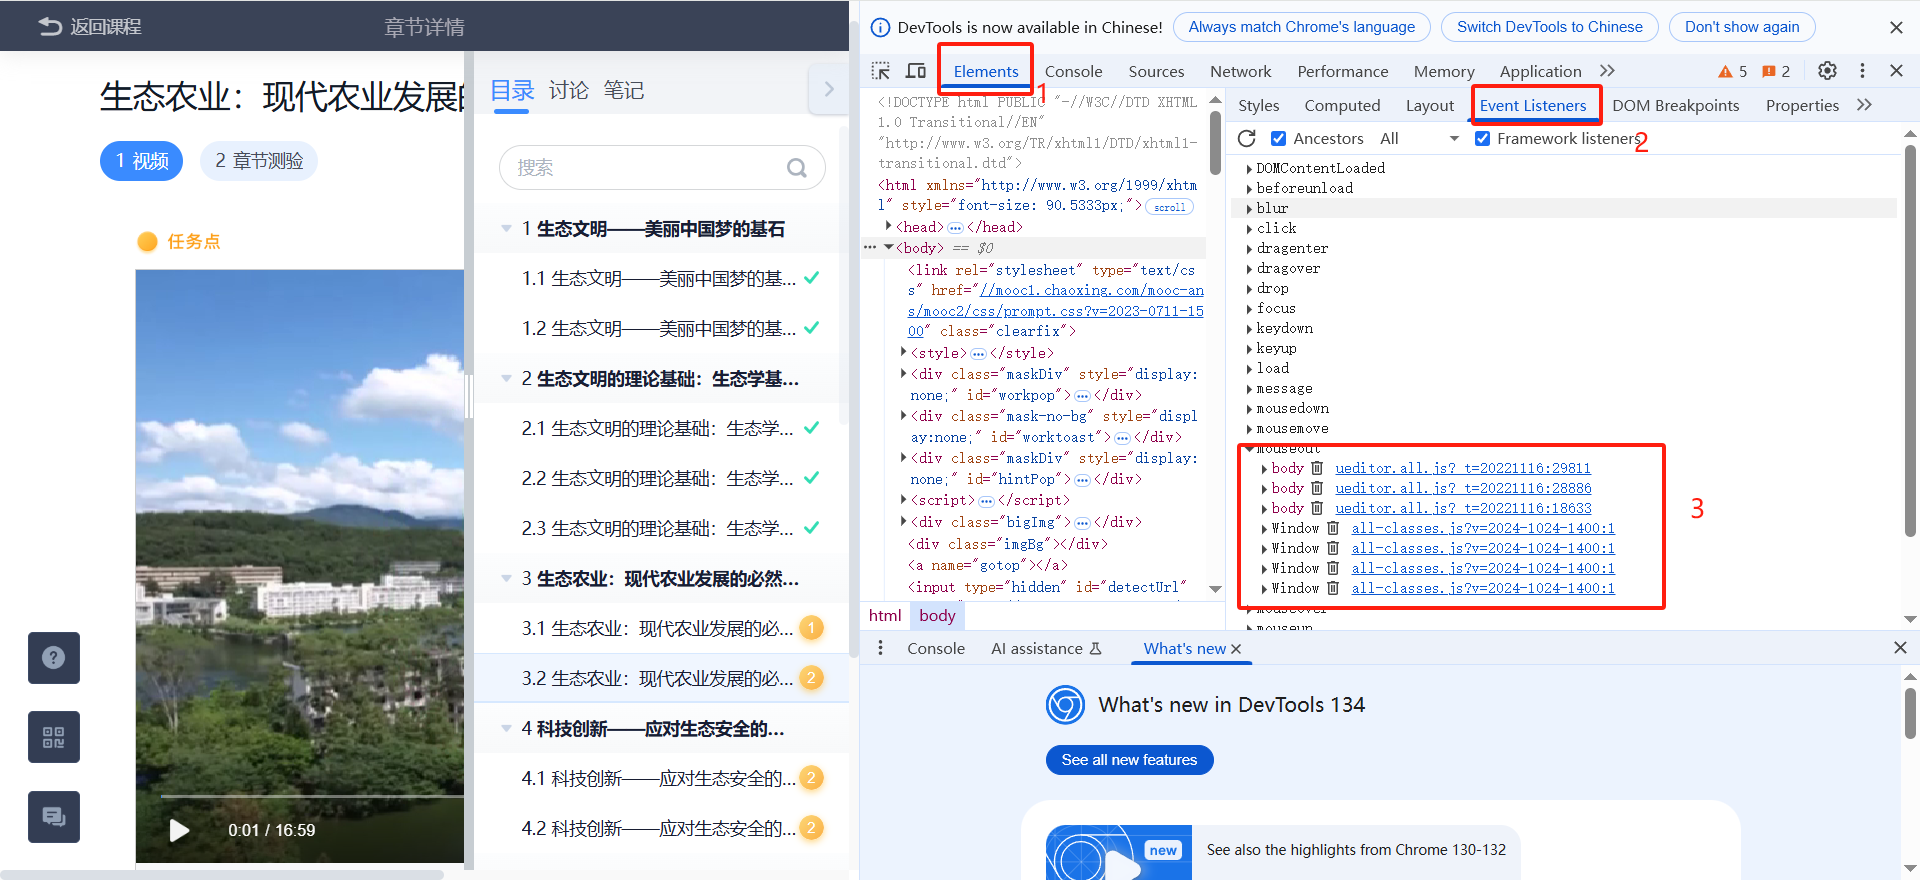Click Switch DevTools to Chinese
The width and height of the screenshot is (1920, 880).
pyautogui.click(x=1549, y=27)
